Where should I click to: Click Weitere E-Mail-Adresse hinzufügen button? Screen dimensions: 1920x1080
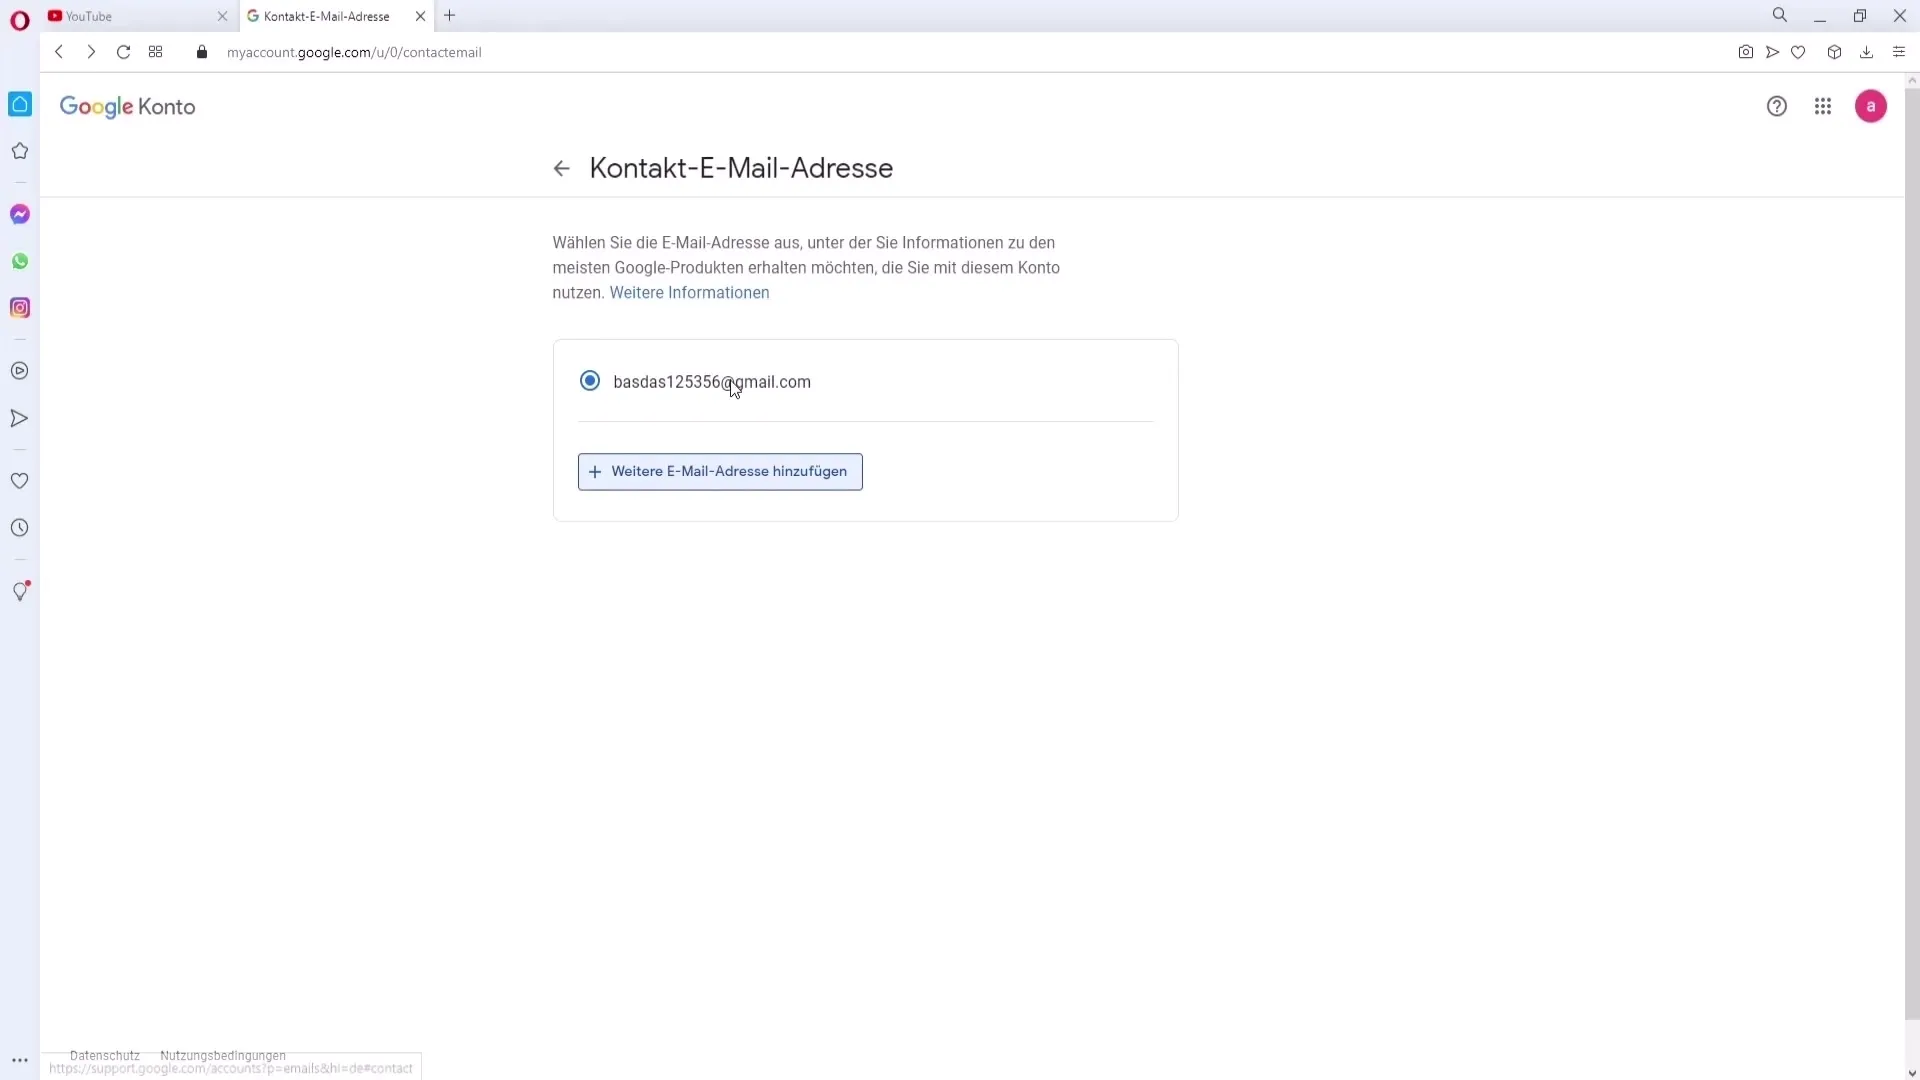click(x=723, y=472)
